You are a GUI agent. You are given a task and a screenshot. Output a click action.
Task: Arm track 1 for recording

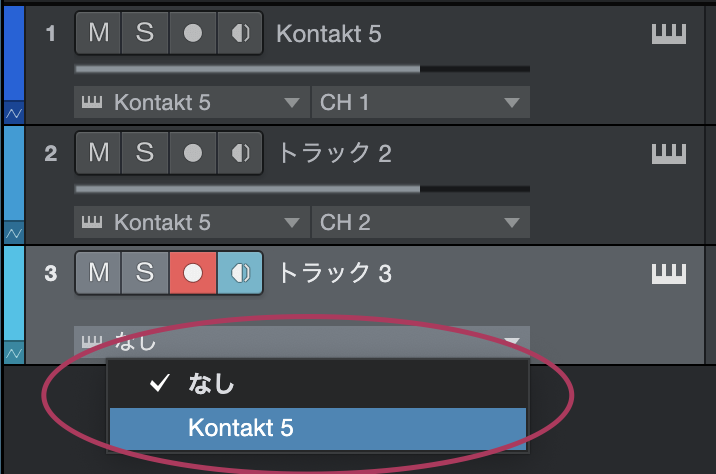(x=192, y=34)
